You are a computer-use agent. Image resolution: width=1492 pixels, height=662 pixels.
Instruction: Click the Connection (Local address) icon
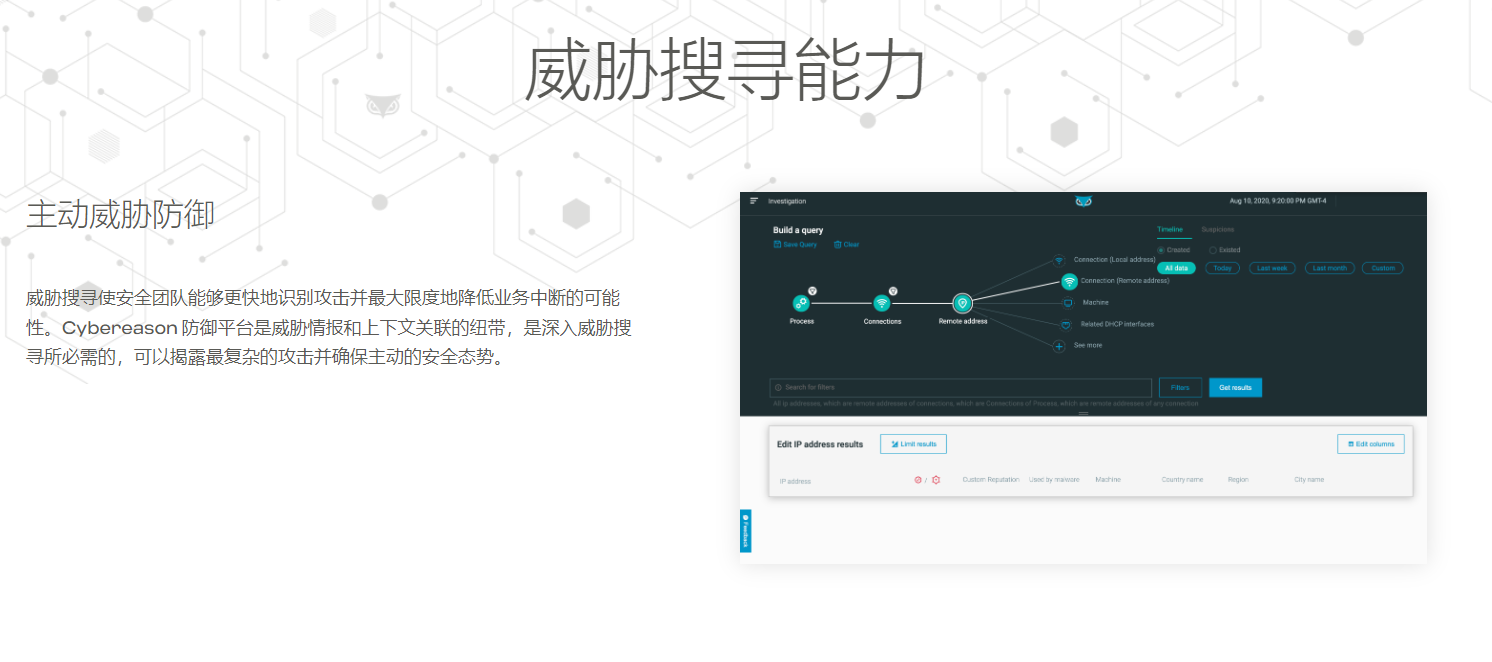click(1060, 260)
